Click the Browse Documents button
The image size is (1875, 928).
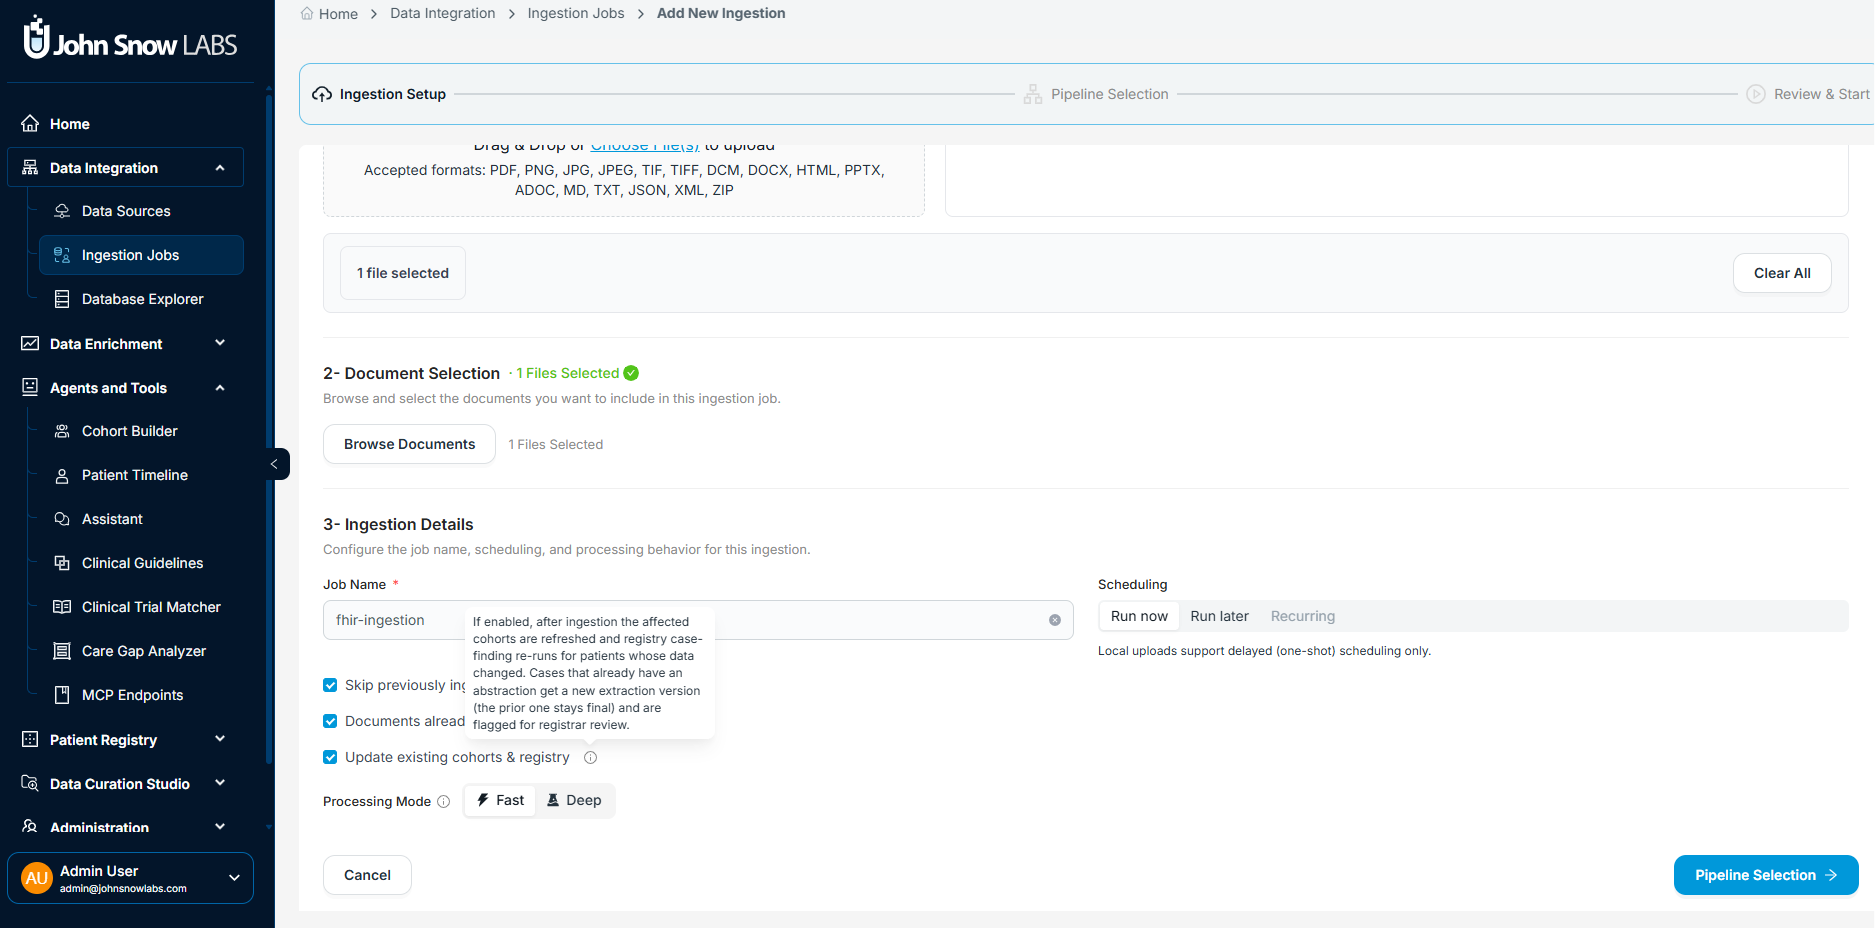[x=409, y=444]
